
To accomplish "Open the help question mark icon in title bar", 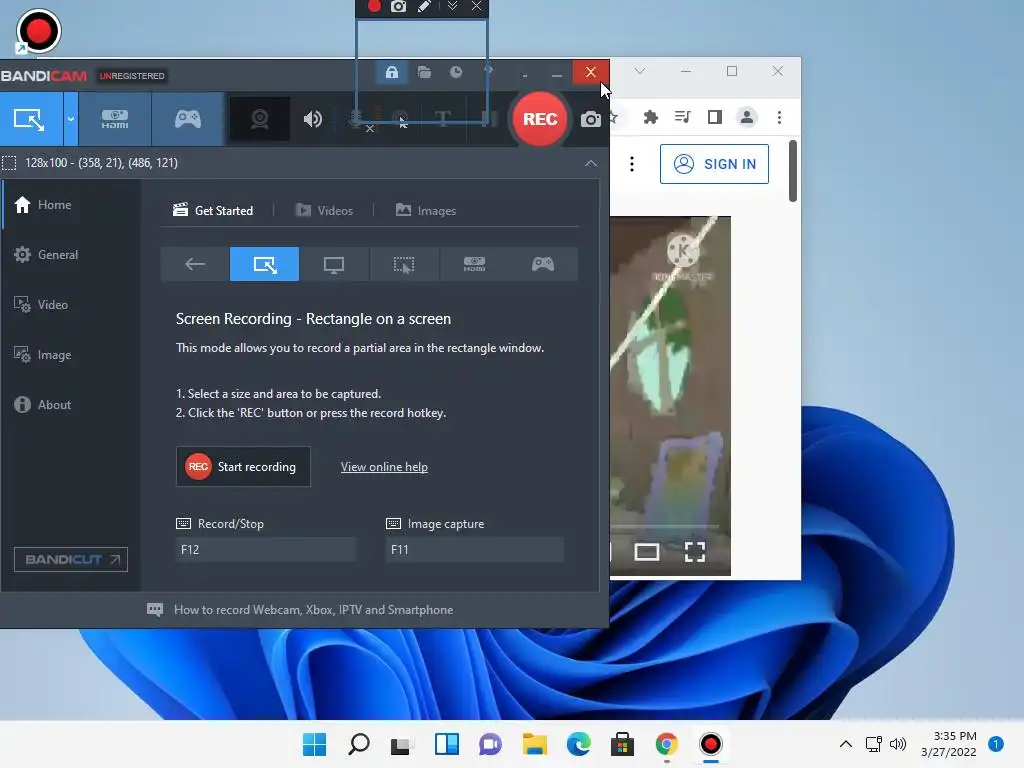I will [488, 72].
